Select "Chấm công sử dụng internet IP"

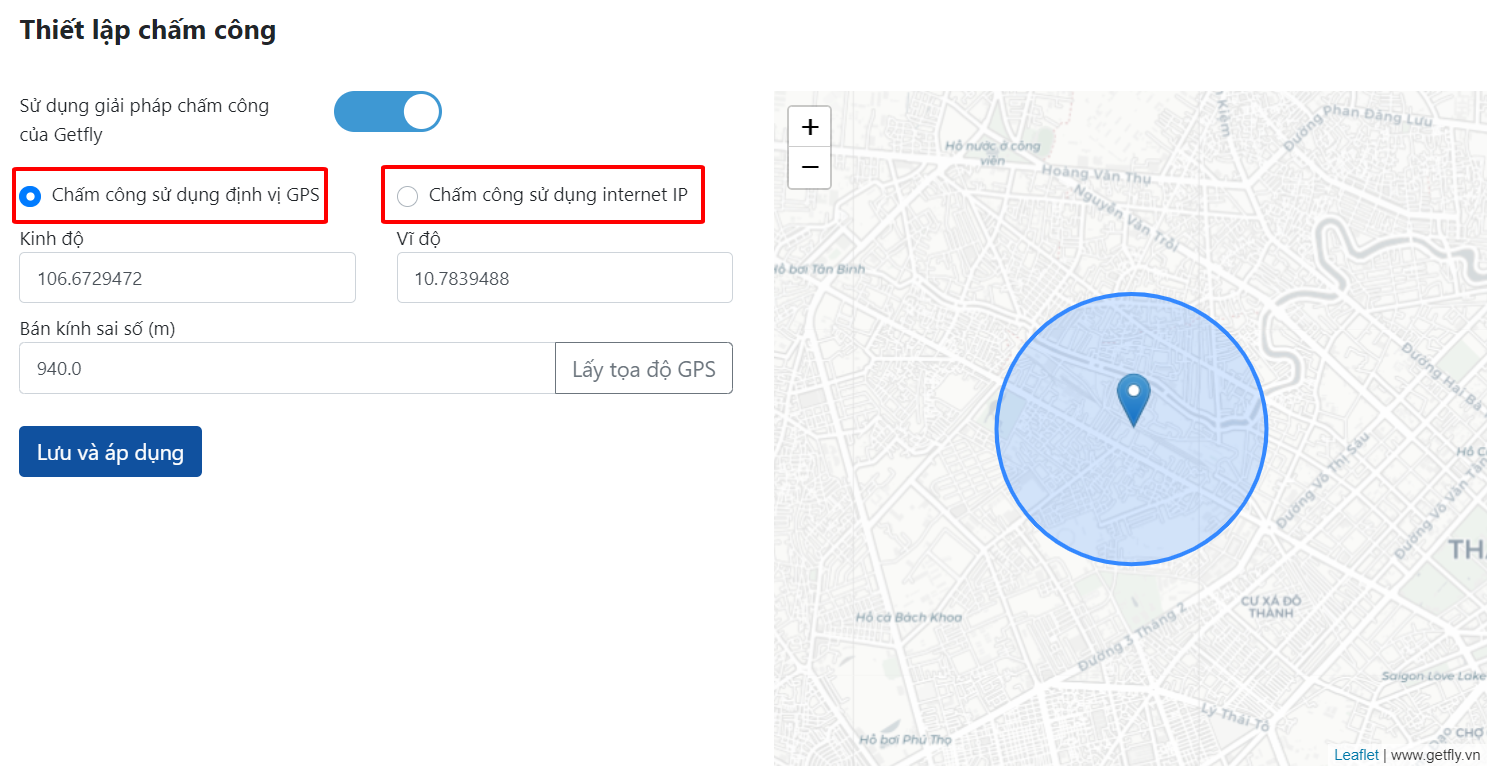407,196
